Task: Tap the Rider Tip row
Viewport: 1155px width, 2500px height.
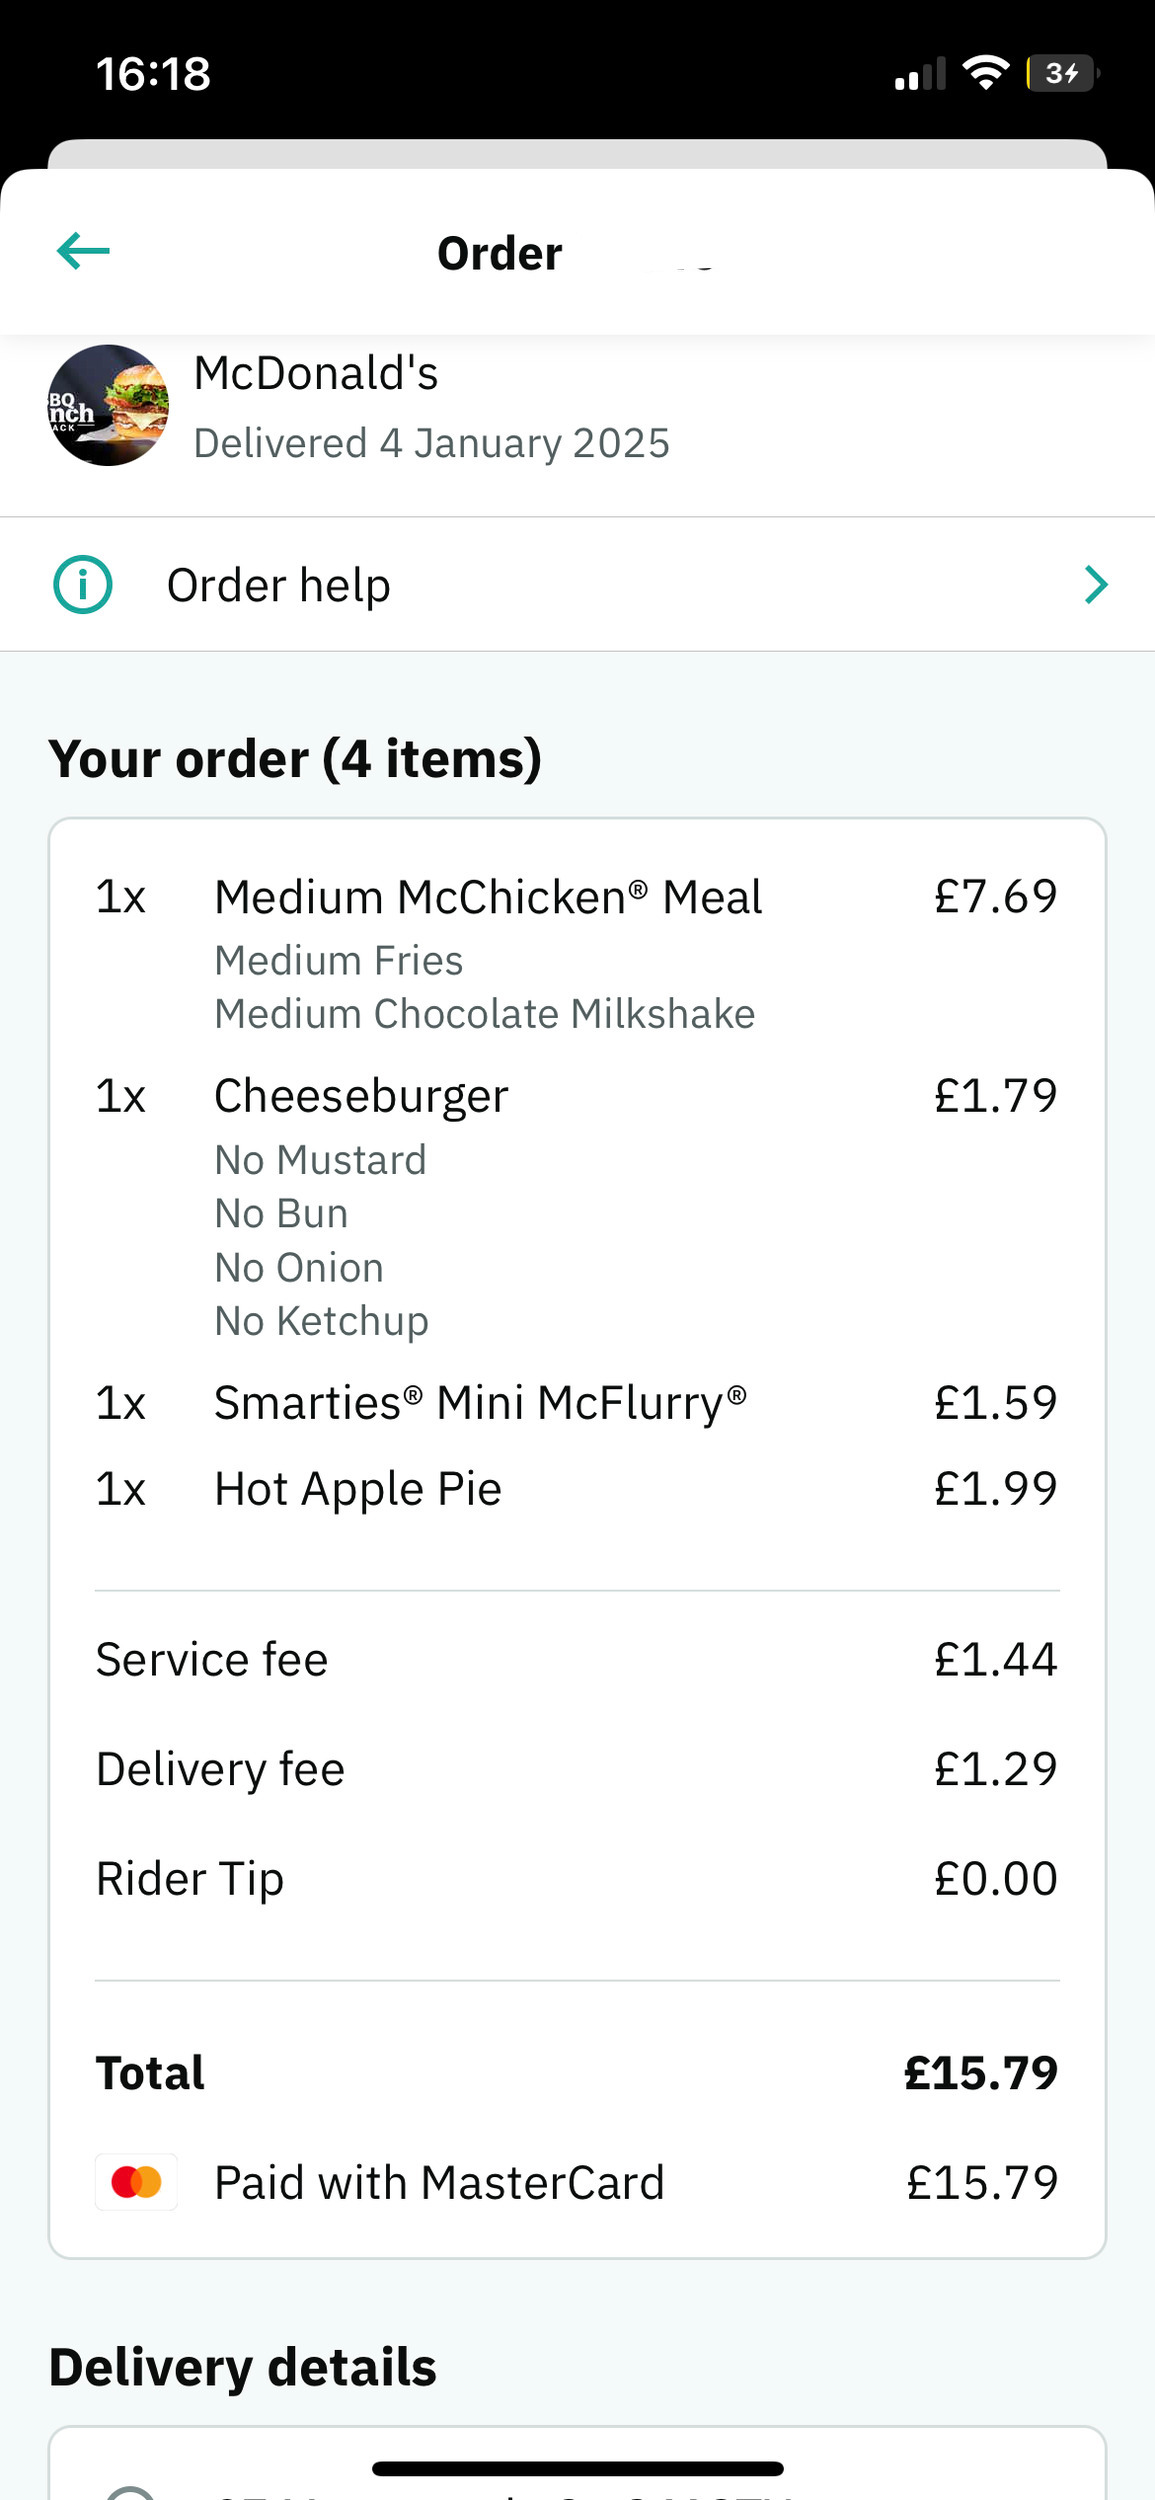Action: coord(576,1878)
